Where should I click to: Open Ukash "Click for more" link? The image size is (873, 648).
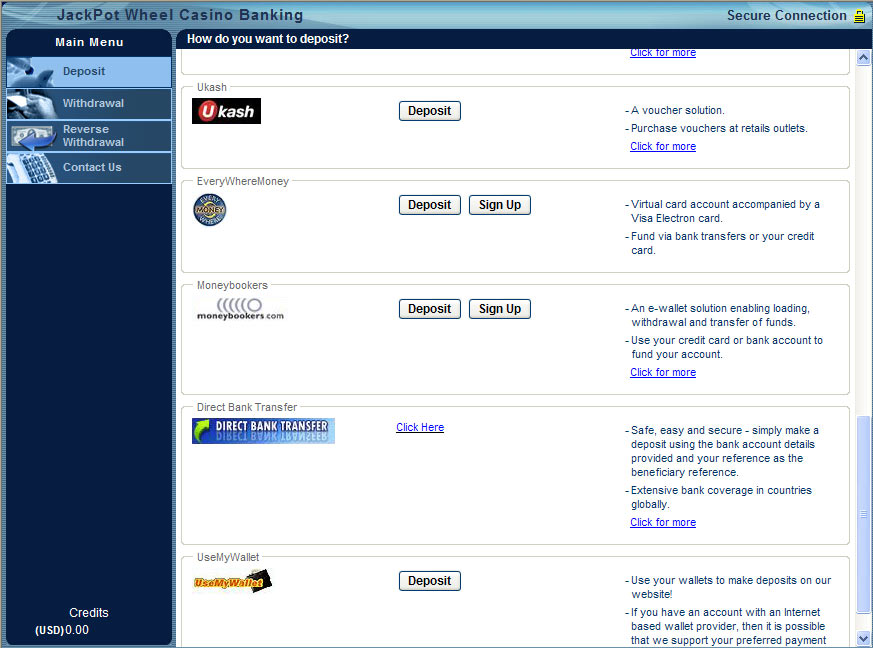(x=663, y=147)
